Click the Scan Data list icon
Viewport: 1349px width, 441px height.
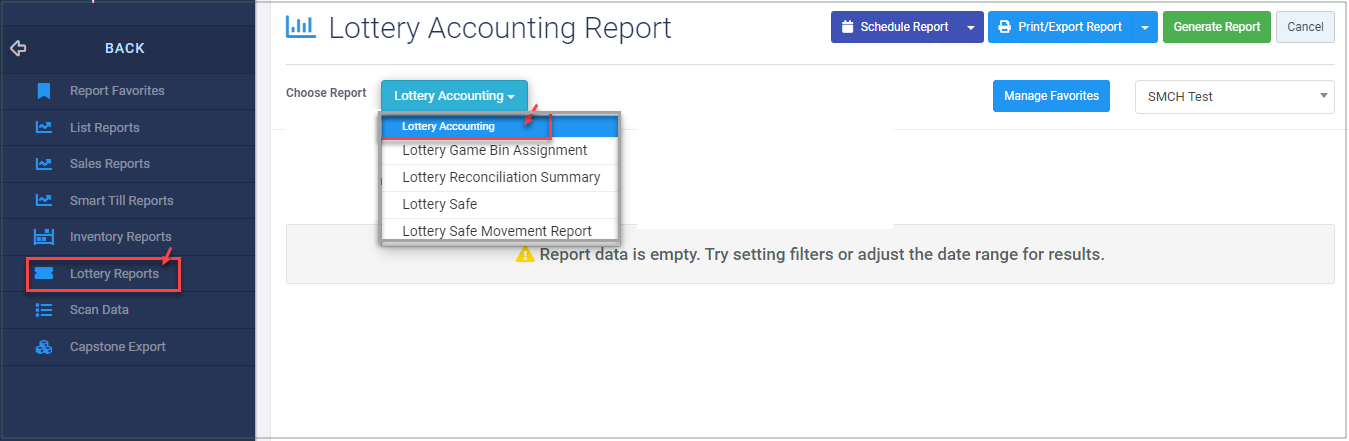click(x=43, y=310)
